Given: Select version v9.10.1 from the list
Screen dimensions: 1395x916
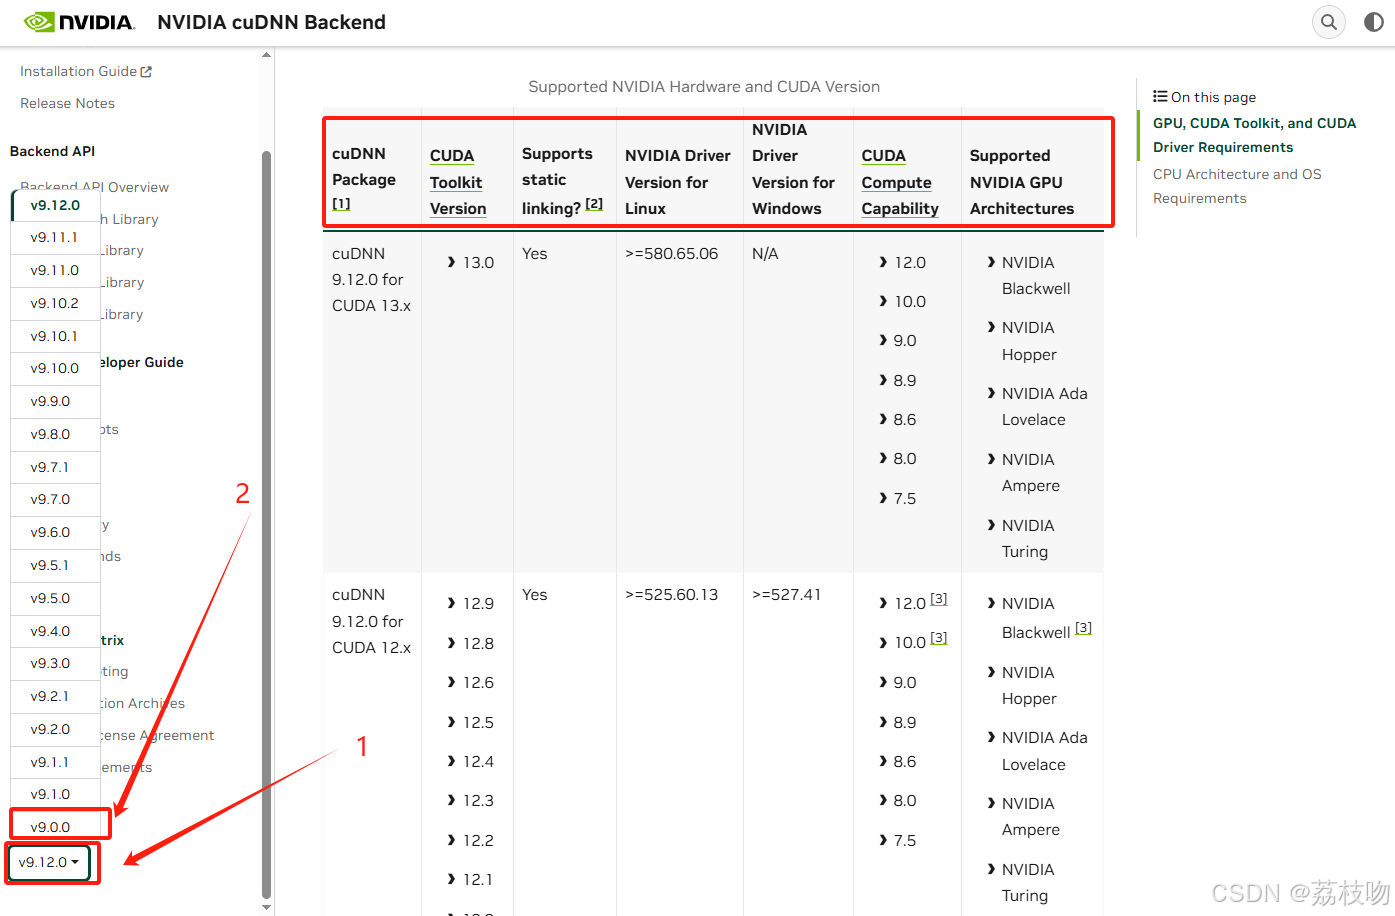Looking at the screenshot, I should point(55,336).
